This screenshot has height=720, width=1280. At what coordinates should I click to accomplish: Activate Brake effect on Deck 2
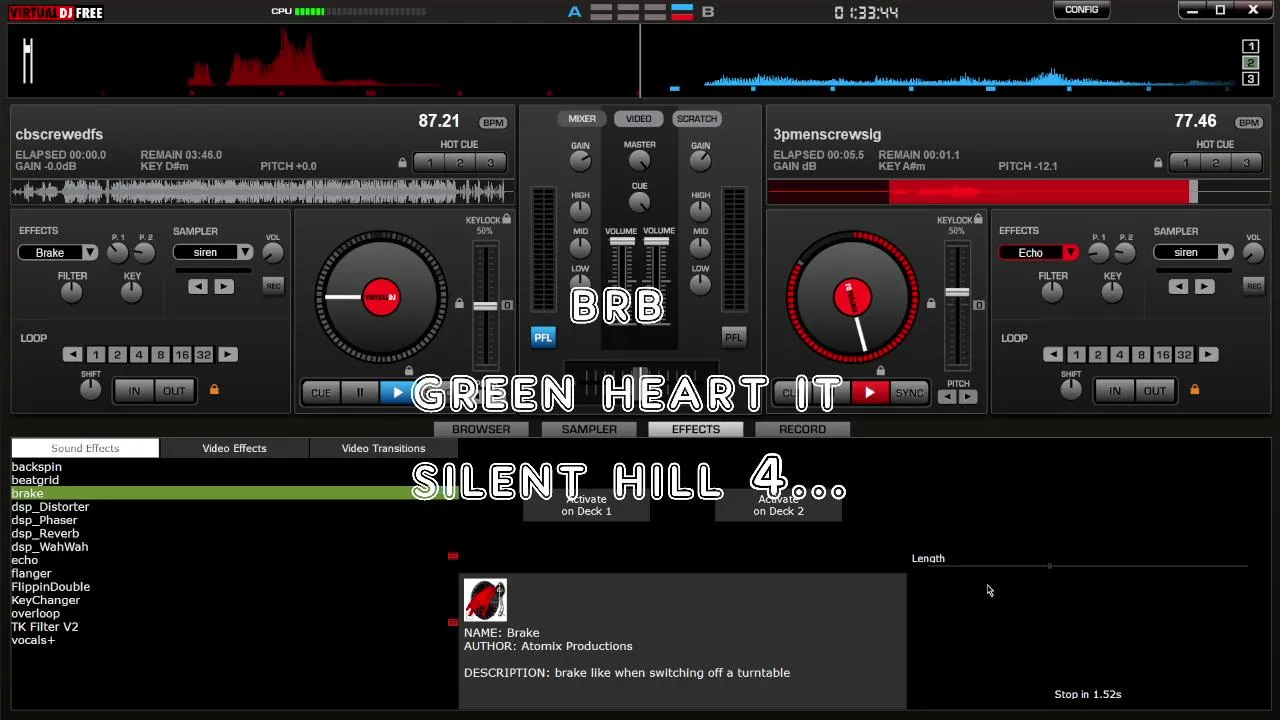pos(778,505)
